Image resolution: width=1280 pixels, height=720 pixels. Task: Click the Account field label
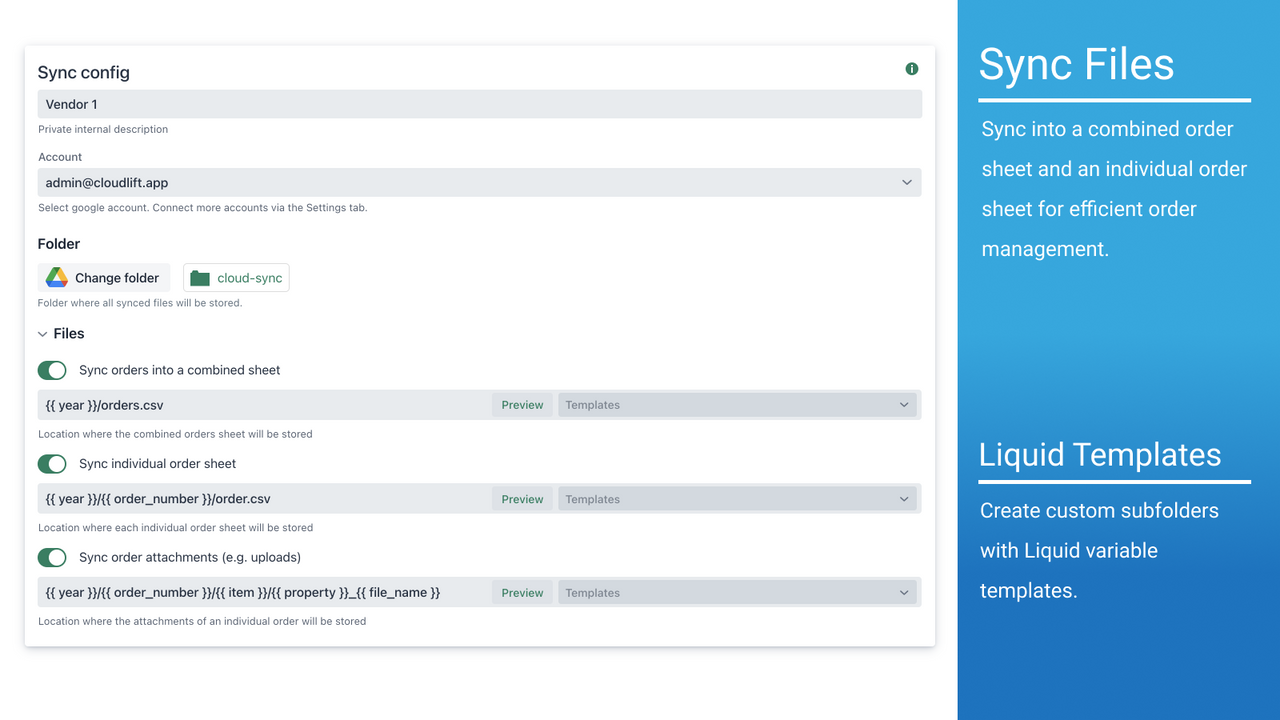[60, 157]
